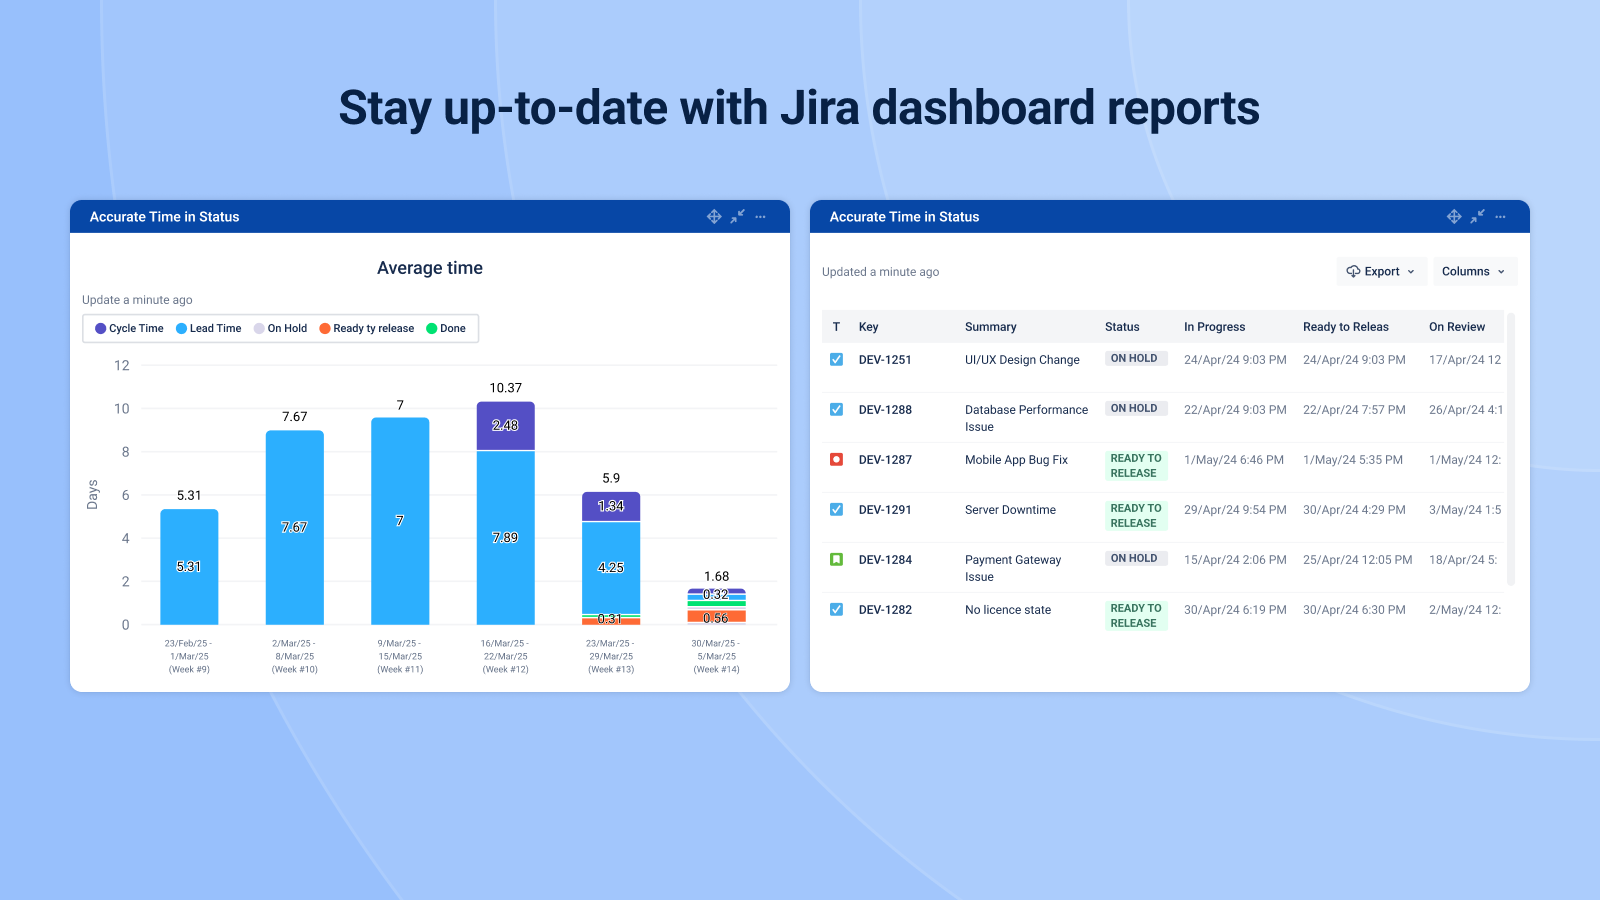Open issue DEV-1288
The width and height of the screenshot is (1600, 900).
(885, 410)
